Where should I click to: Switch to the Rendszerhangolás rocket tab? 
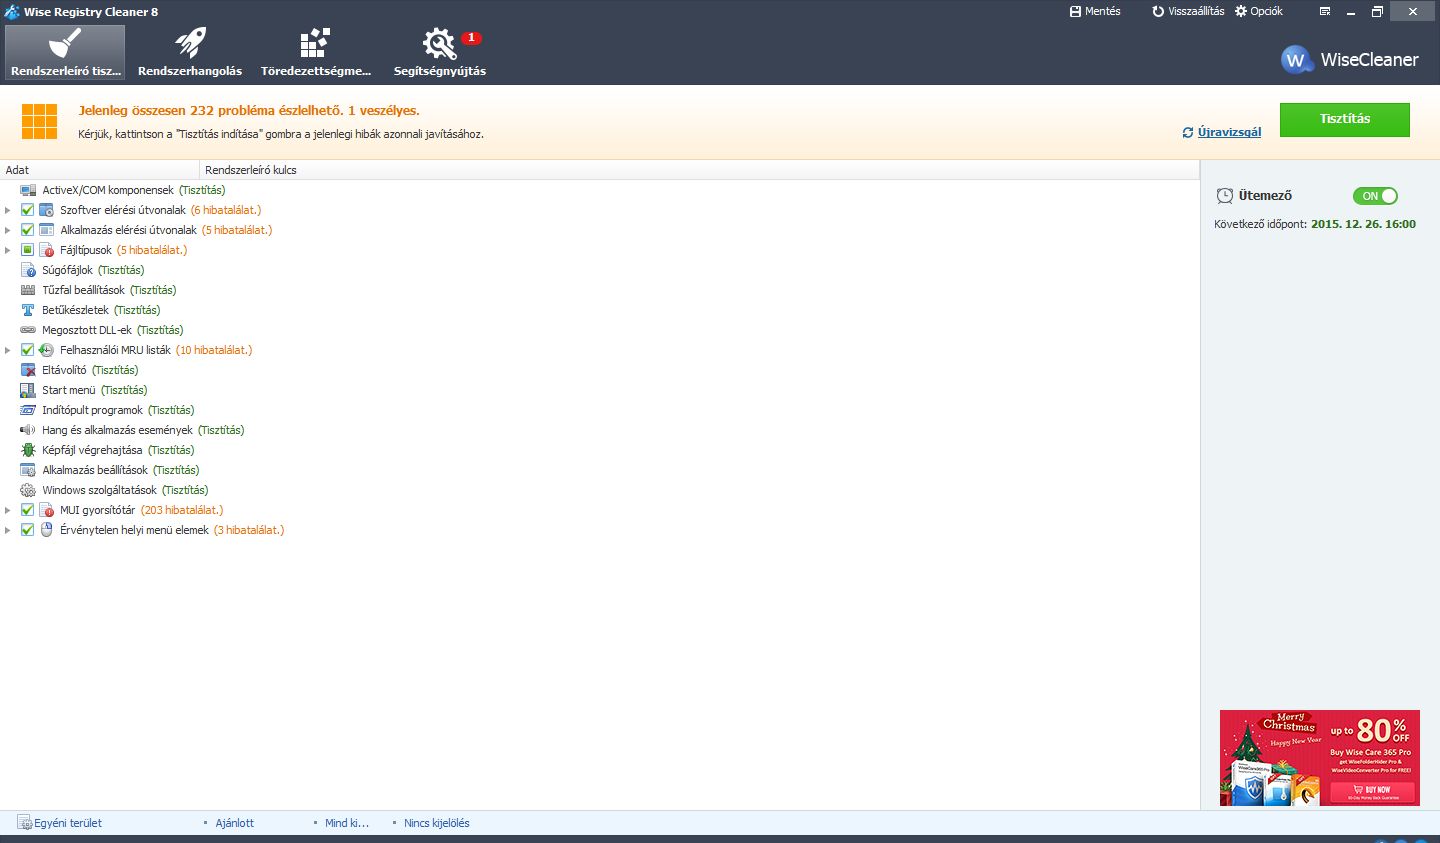coord(190,52)
